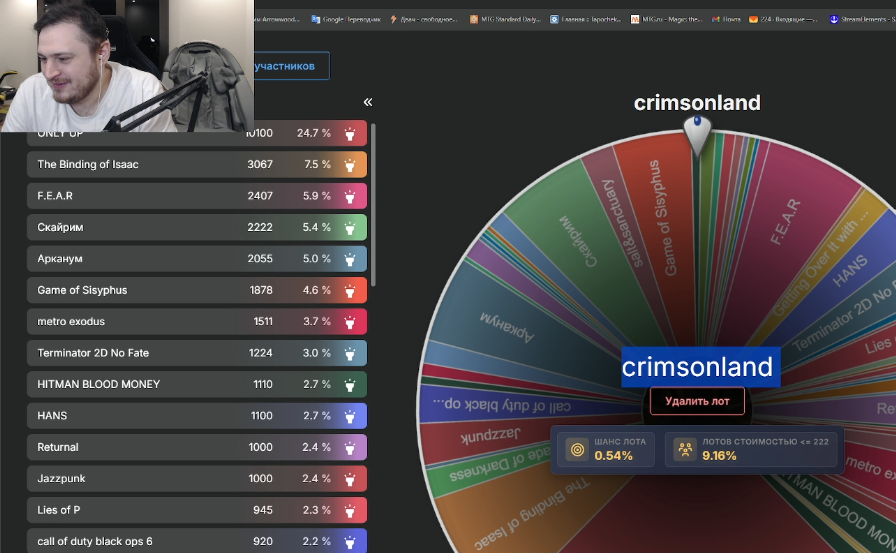Select the Returnal lot name

point(58,447)
